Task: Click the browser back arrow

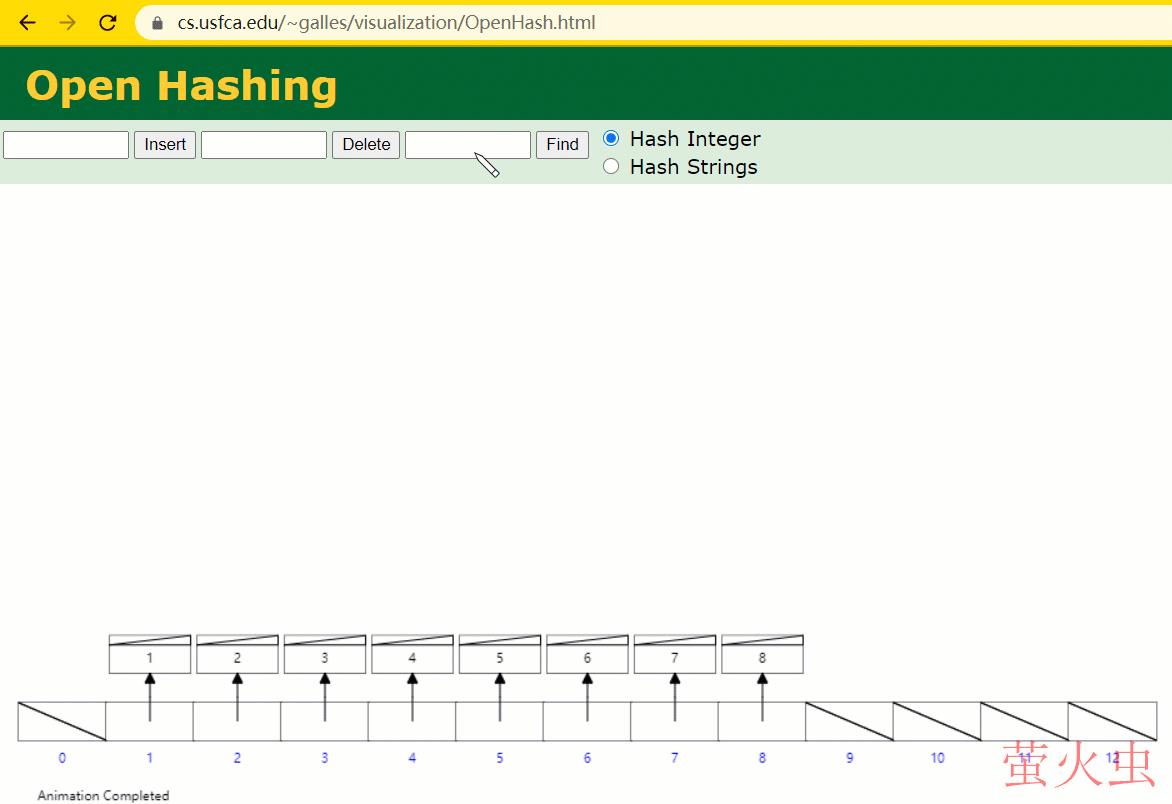Action: click(x=27, y=22)
